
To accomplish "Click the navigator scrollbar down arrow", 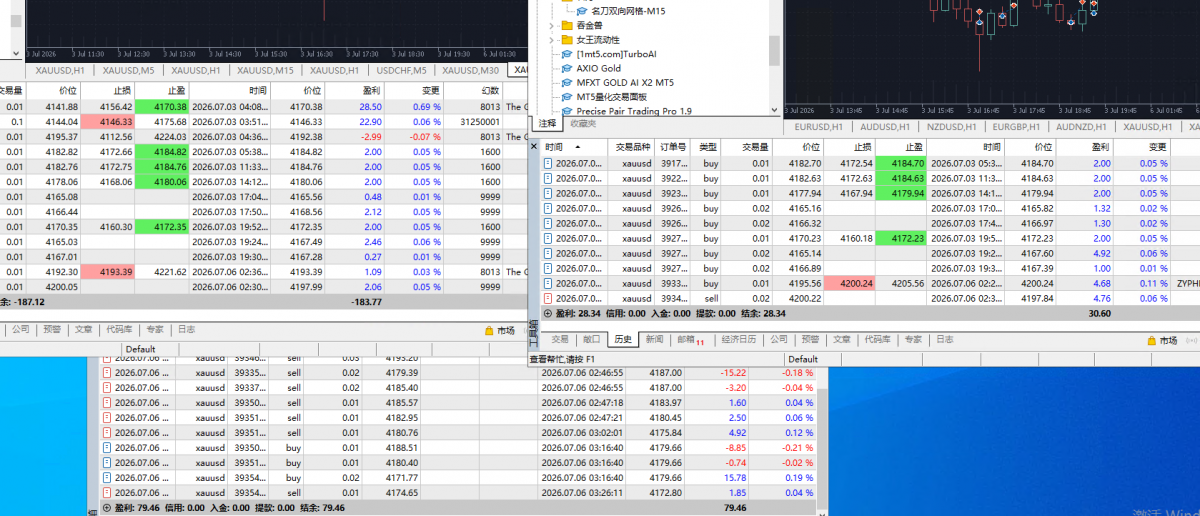I will [x=775, y=110].
